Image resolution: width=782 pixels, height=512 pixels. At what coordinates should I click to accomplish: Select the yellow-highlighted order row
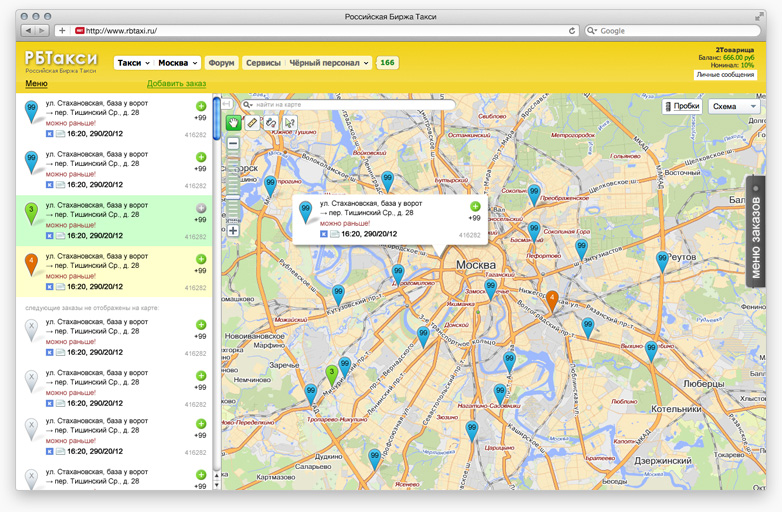pos(114,271)
